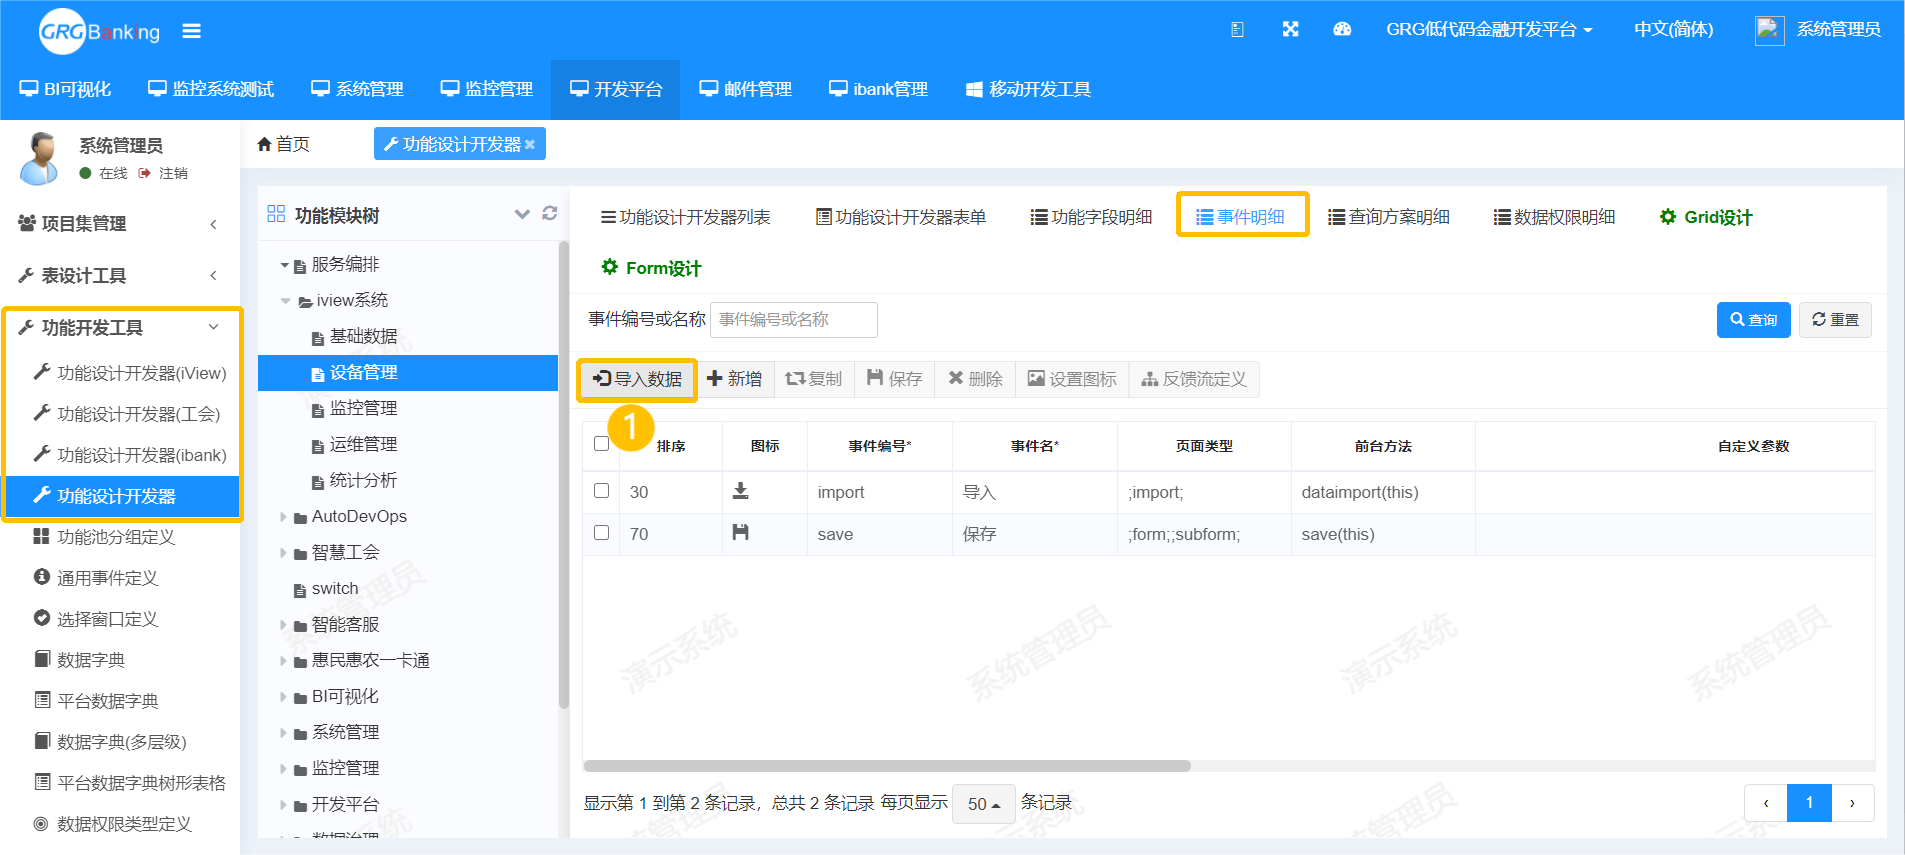Click 删除 toolbar button
Screen dimensions: 1905x855
tap(975, 379)
